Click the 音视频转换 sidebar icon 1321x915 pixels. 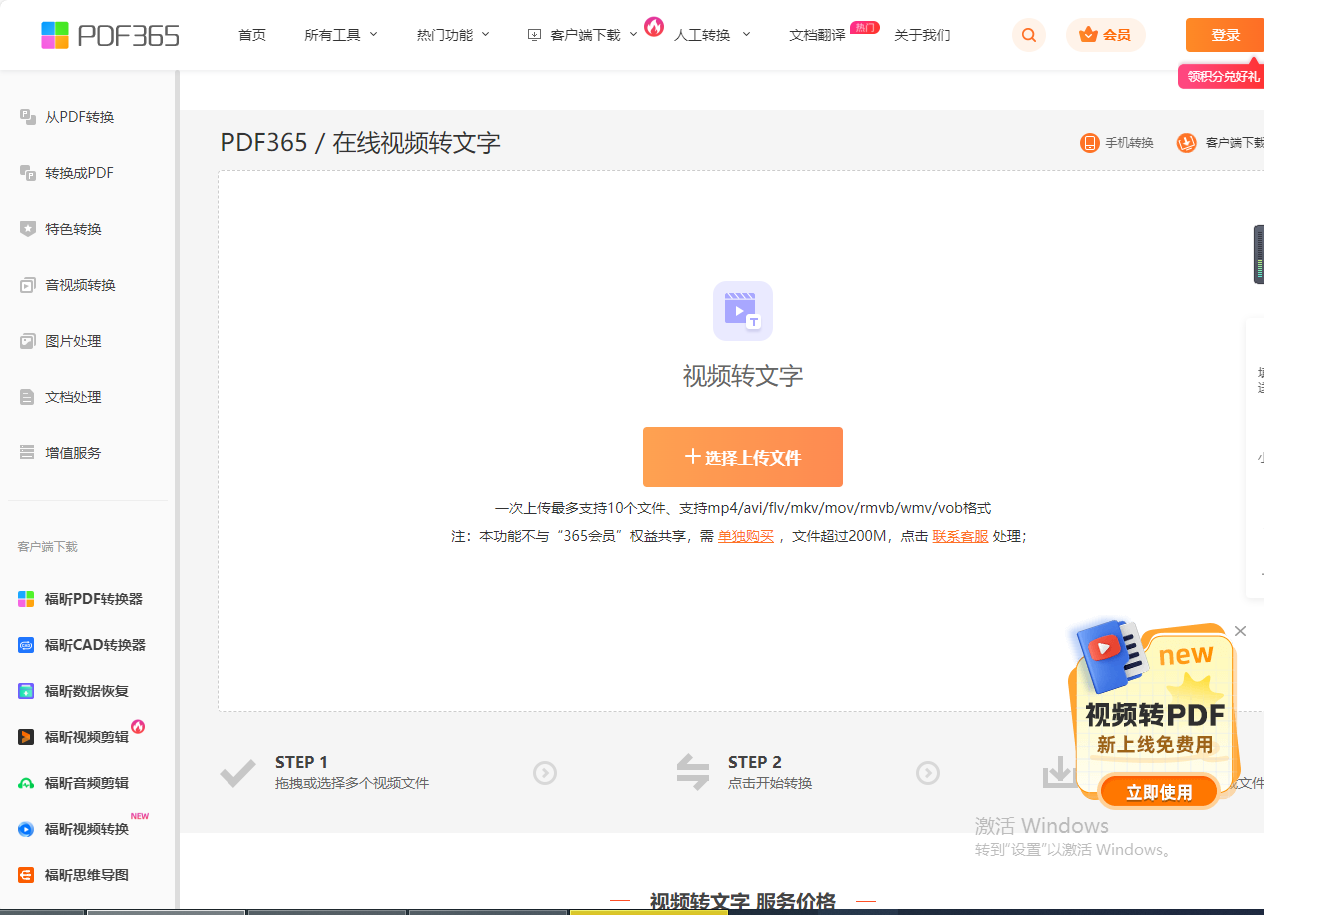click(28, 285)
